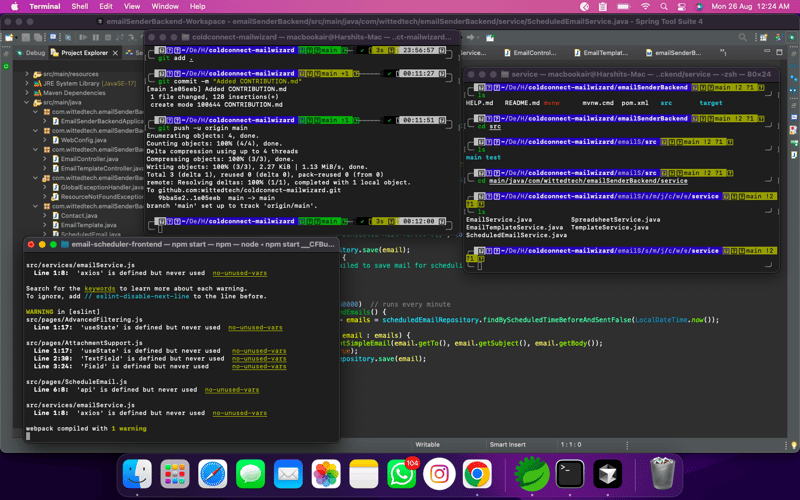Image resolution: width=800 pixels, height=500 pixels.
Task: Click the Suspend (pause) icon in toolbar
Action: (96, 37)
